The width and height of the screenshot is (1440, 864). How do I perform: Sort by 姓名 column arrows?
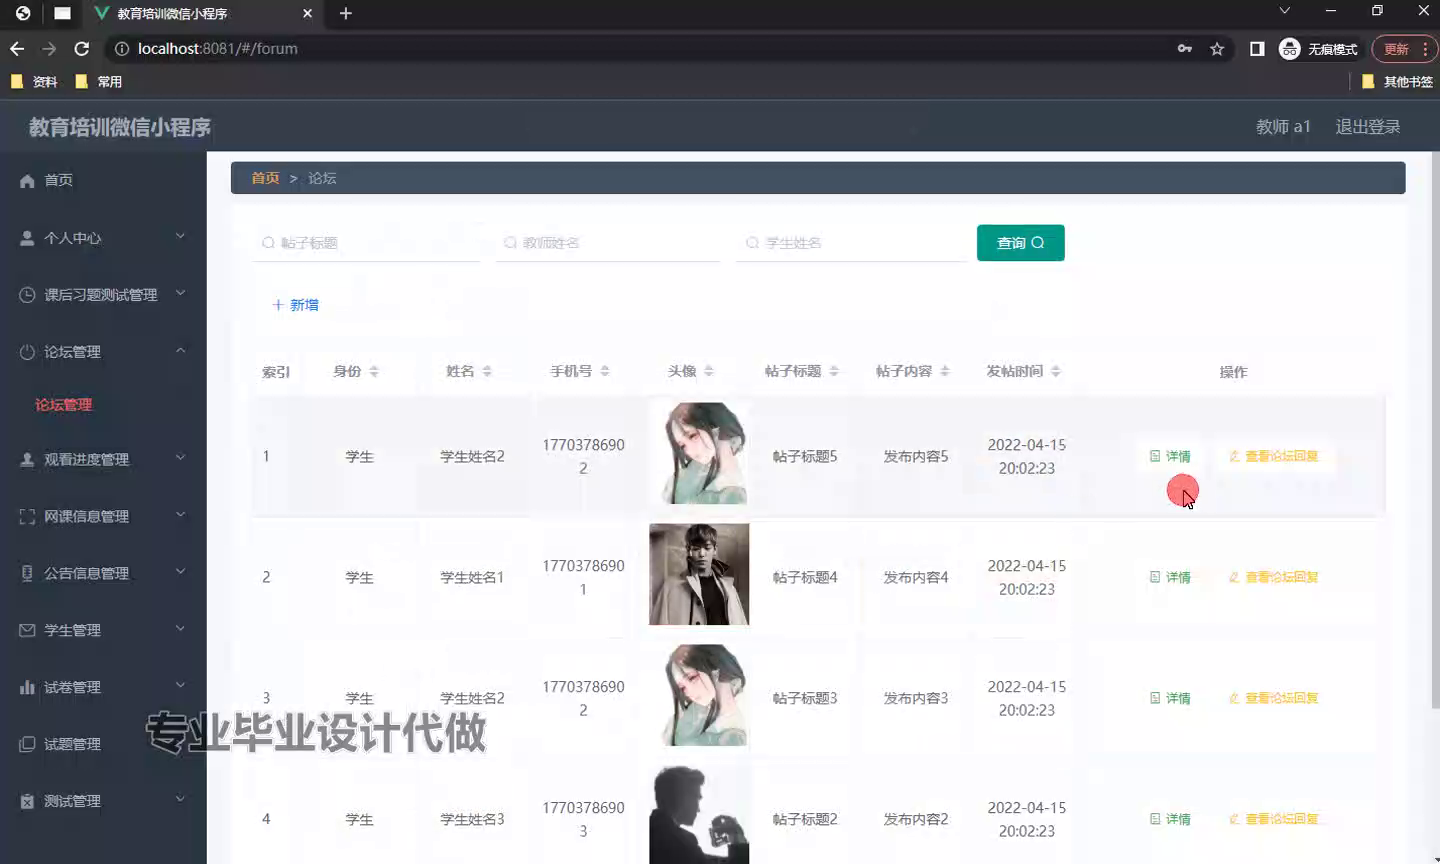tap(487, 371)
